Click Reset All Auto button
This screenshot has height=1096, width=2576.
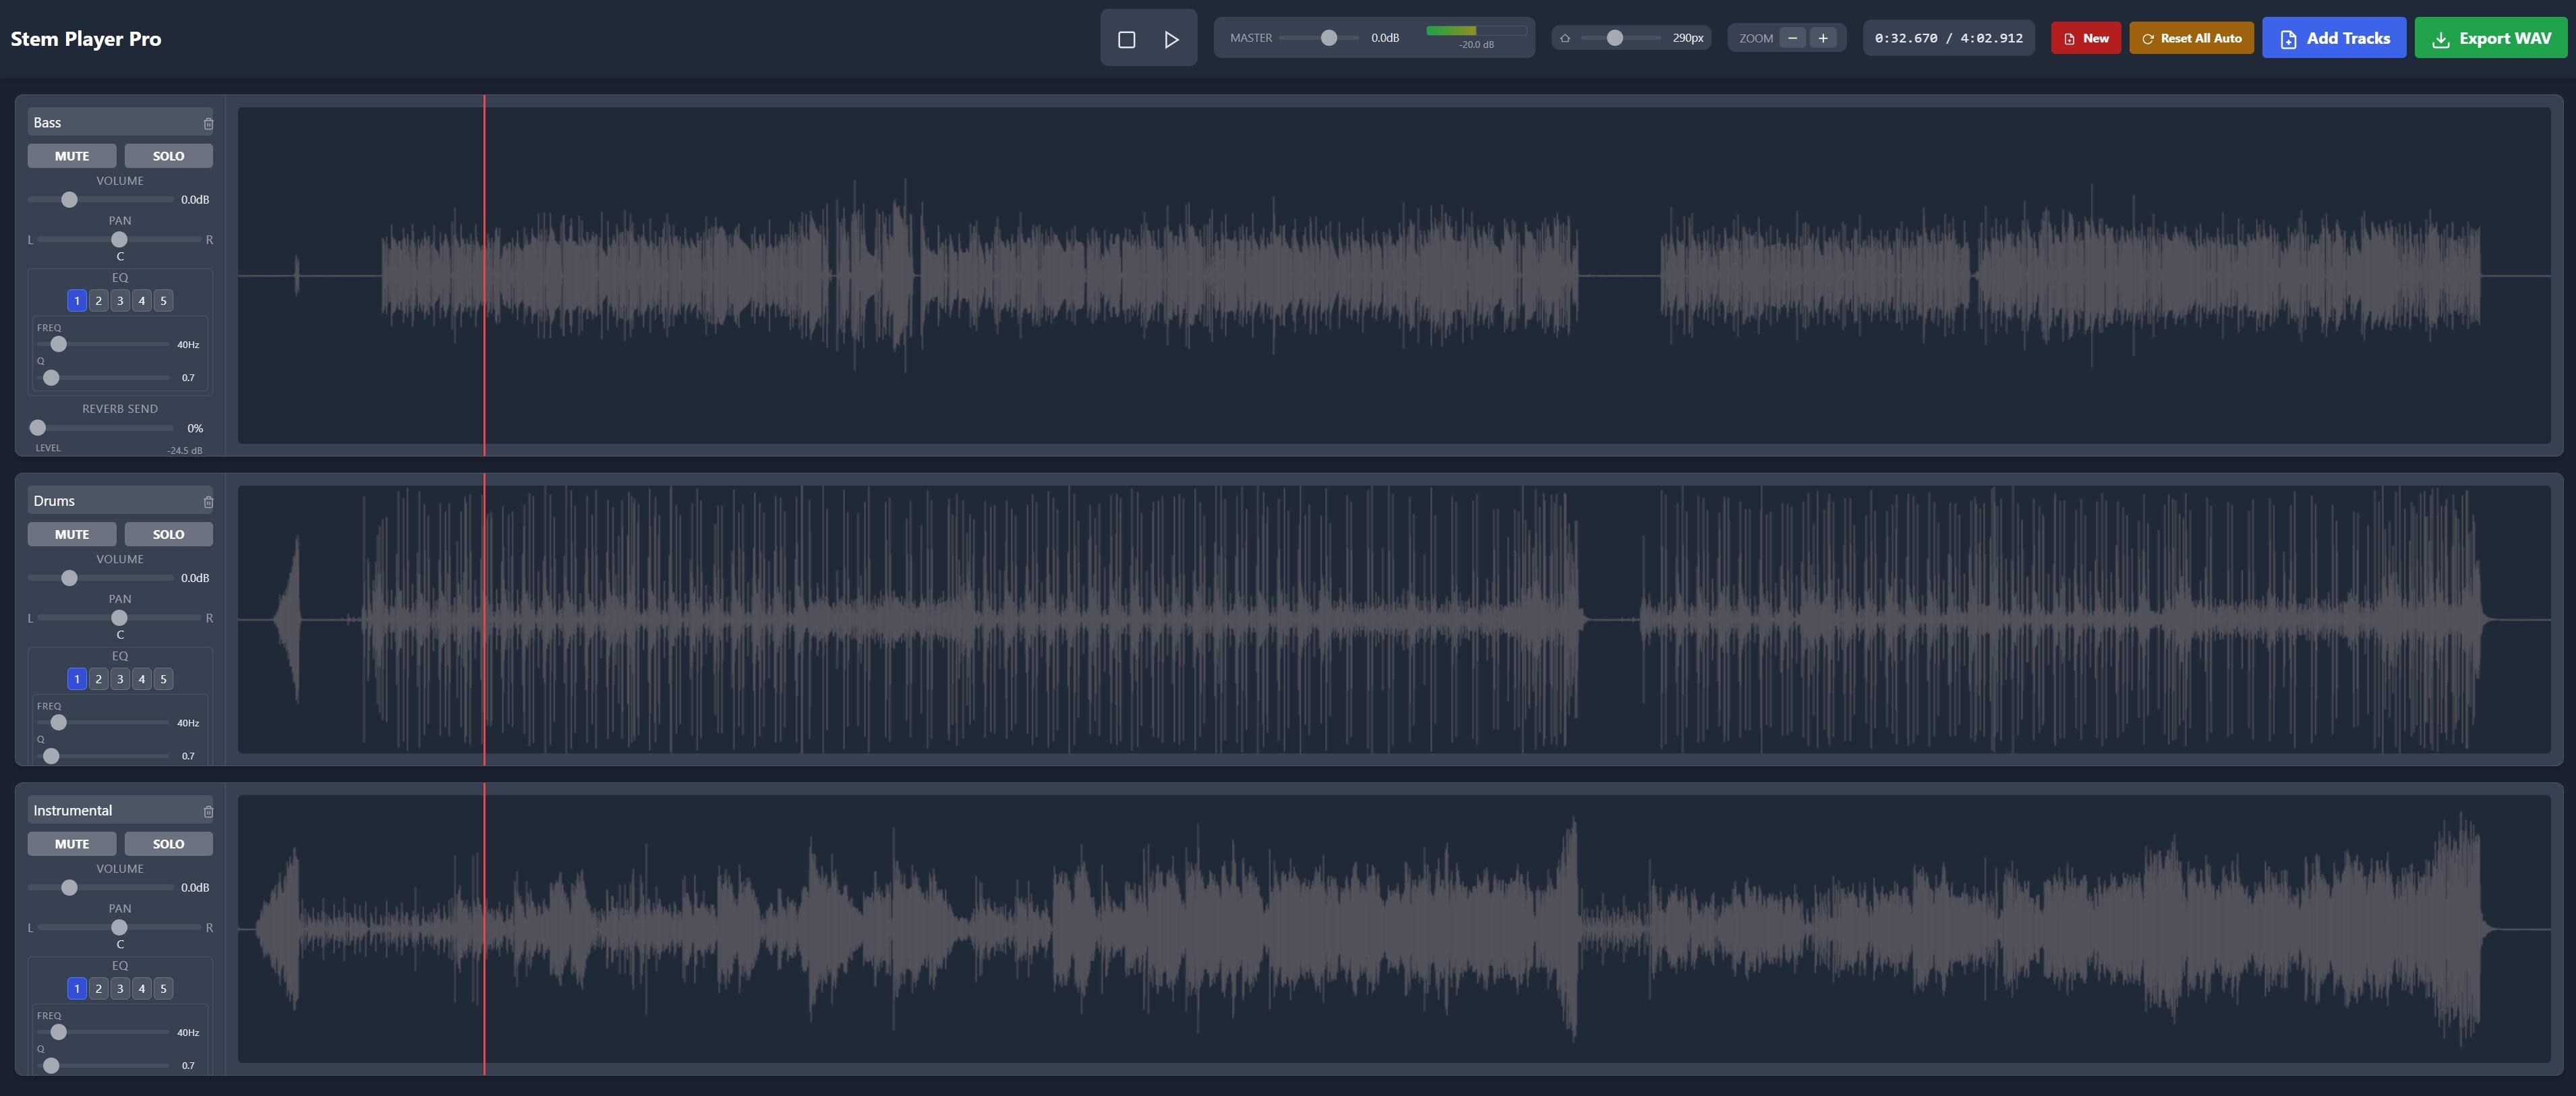tap(2191, 38)
